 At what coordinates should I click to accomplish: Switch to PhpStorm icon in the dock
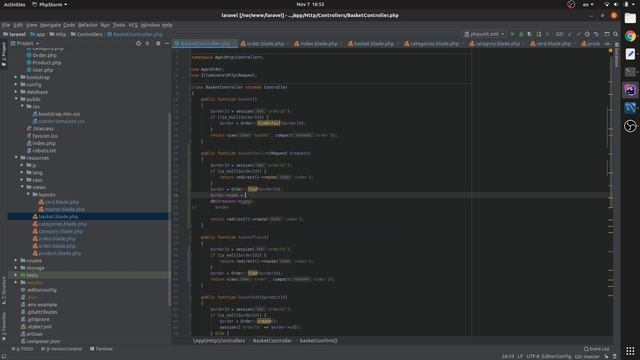[630, 90]
